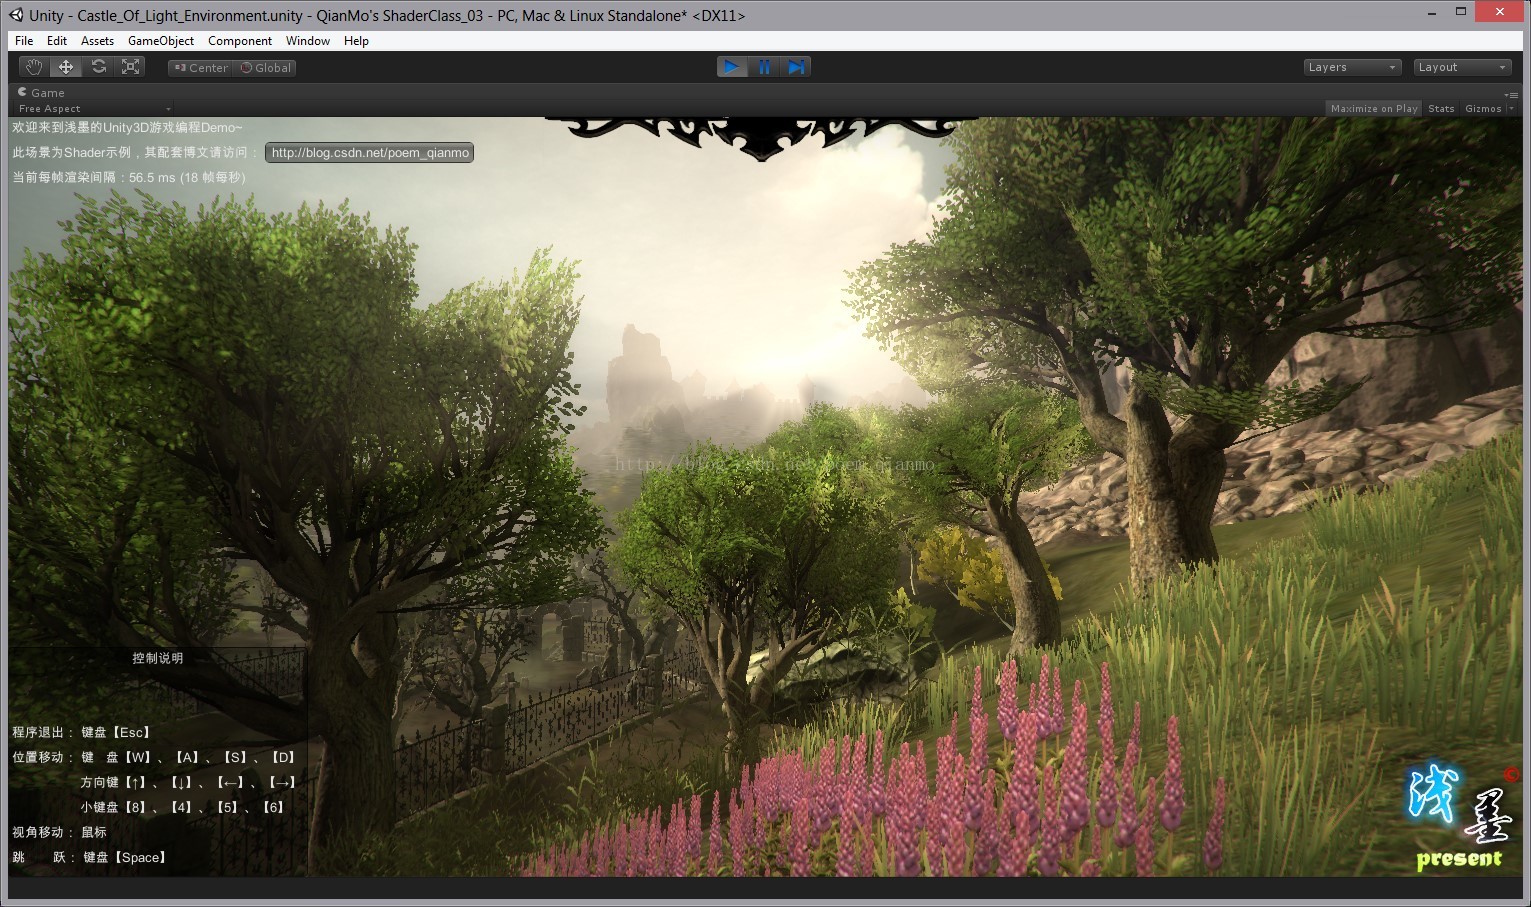The image size is (1531, 907).
Task: Open the Assets menu
Action: click(x=97, y=41)
